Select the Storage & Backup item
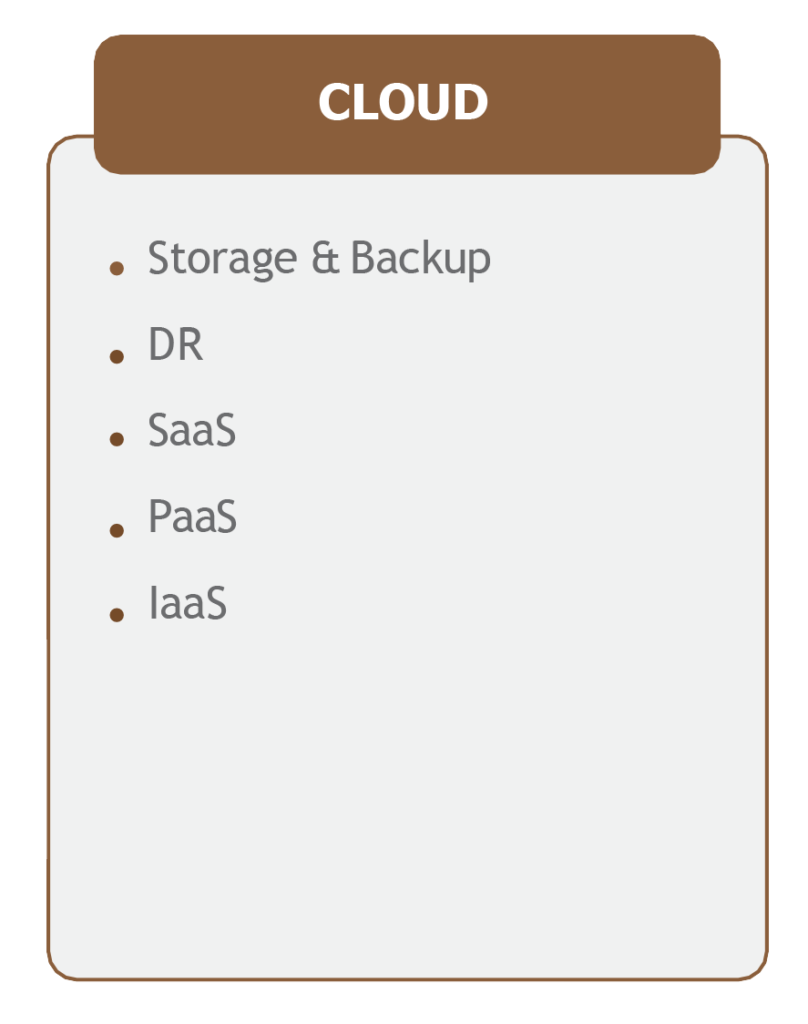This screenshot has height=1024, width=808. pos(319,259)
